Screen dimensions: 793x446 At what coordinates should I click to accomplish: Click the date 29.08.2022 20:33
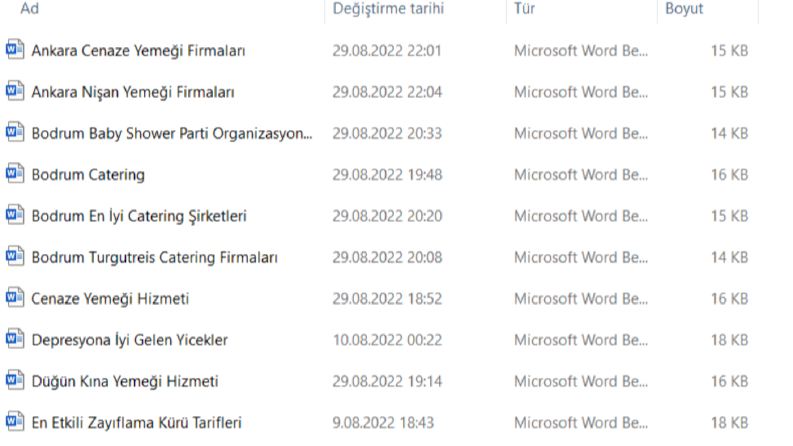[x=387, y=133]
